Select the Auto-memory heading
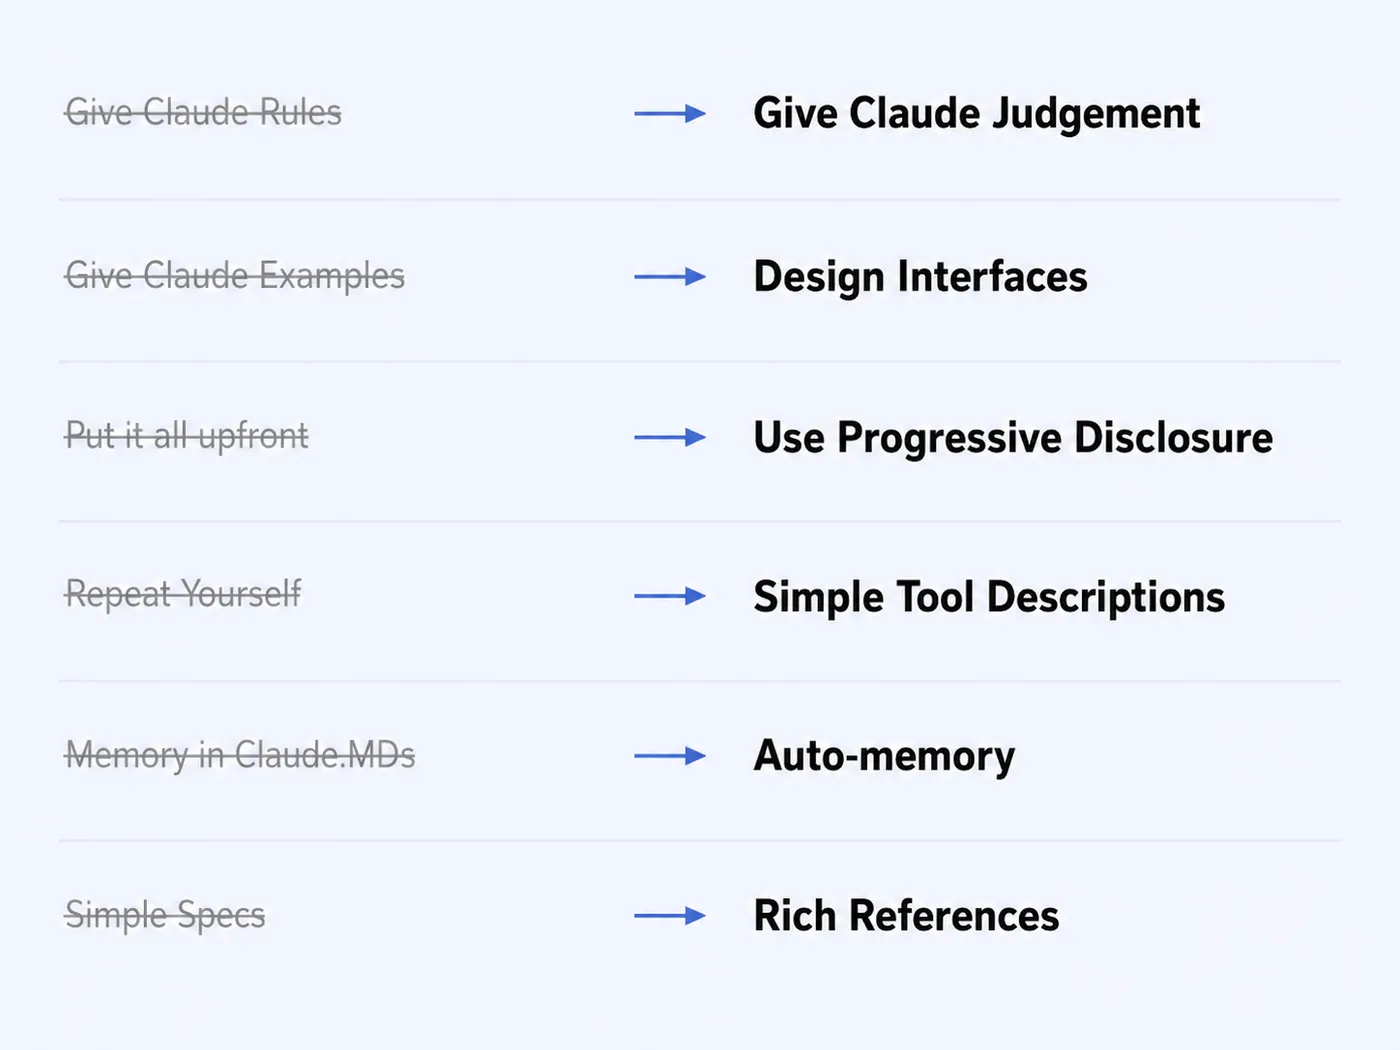 [x=884, y=757]
